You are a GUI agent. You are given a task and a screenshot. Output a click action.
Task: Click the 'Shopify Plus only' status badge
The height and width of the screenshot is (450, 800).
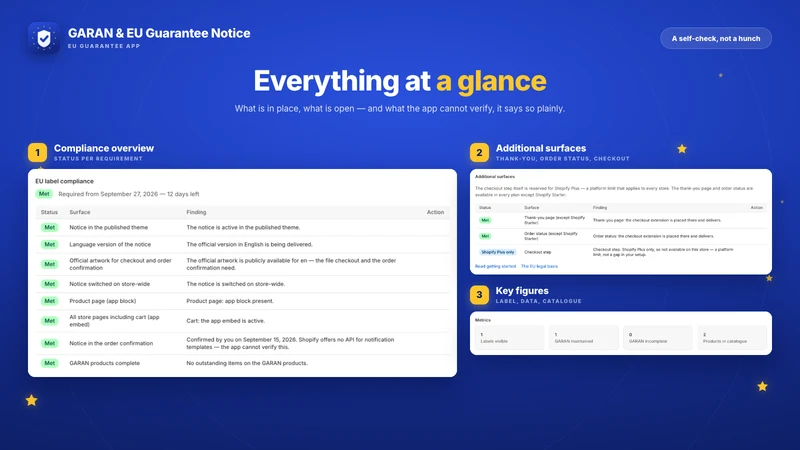(497, 252)
